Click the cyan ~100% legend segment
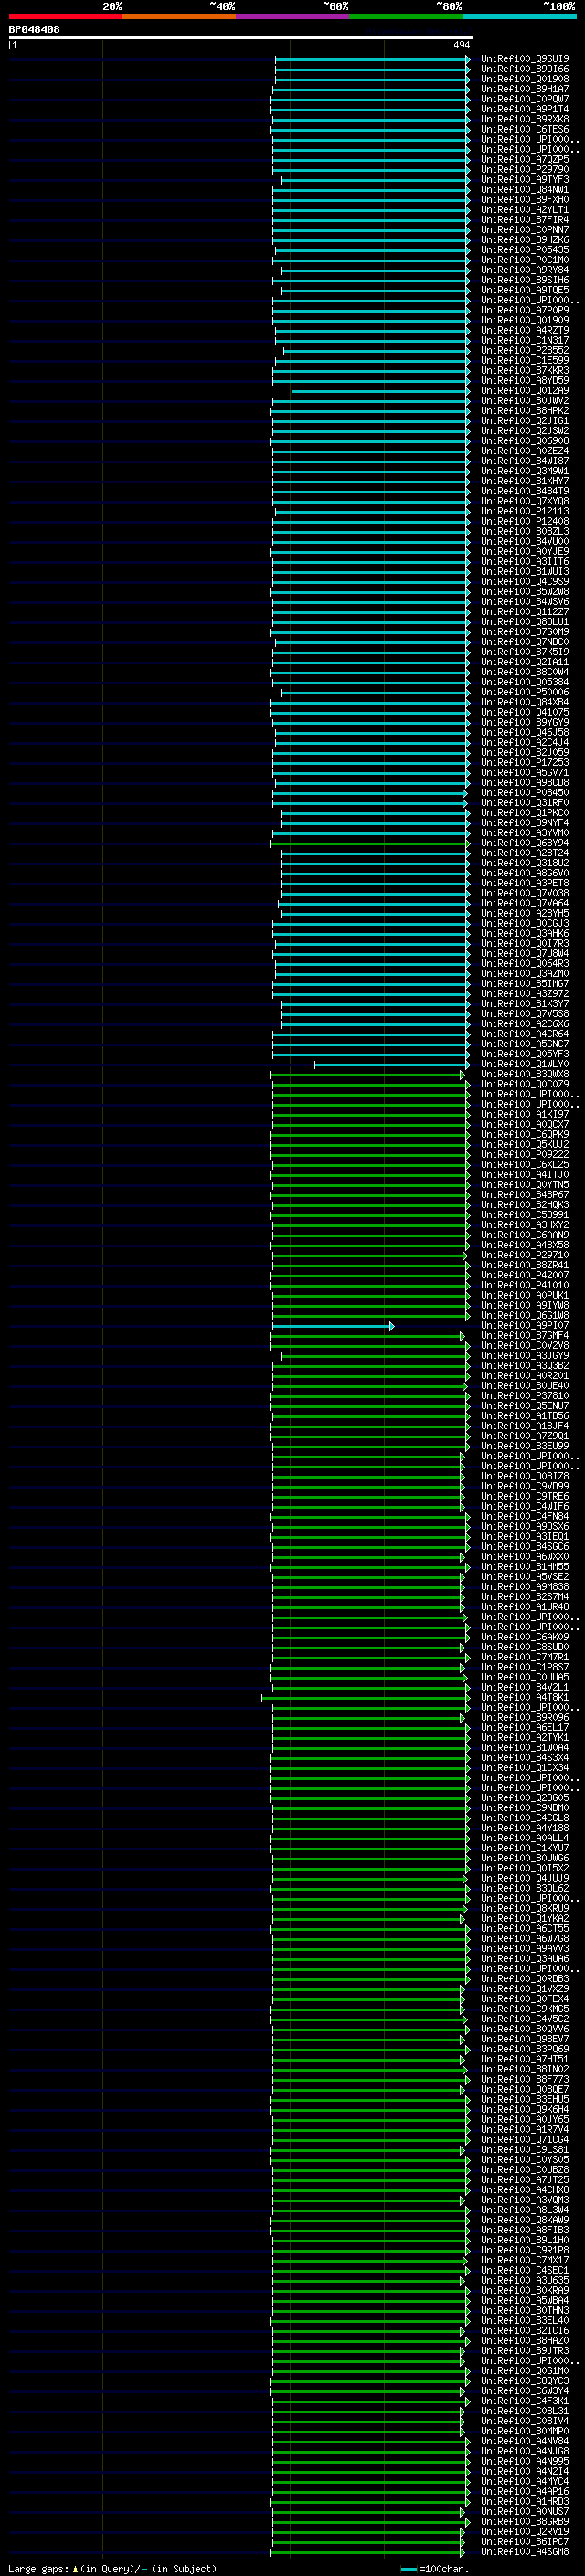The height and width of the screenshot is (2576, 585). pyautogui.click(x=519, y=16)
